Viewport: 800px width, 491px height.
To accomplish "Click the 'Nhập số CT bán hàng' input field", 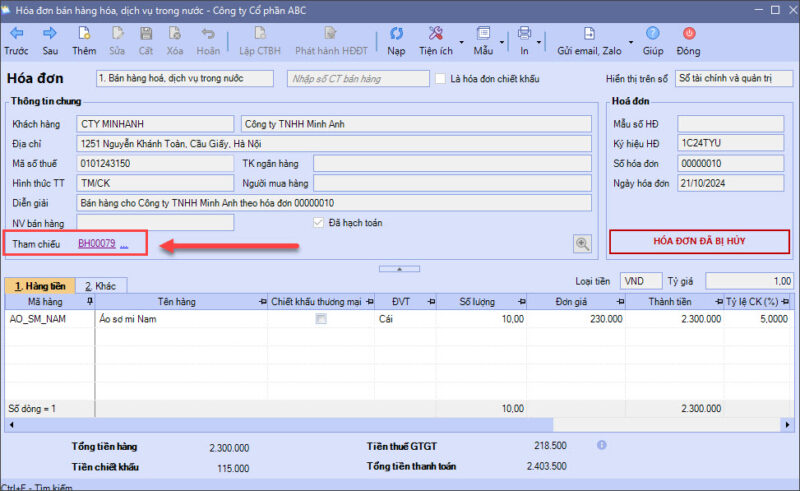I will click(357, 79).
